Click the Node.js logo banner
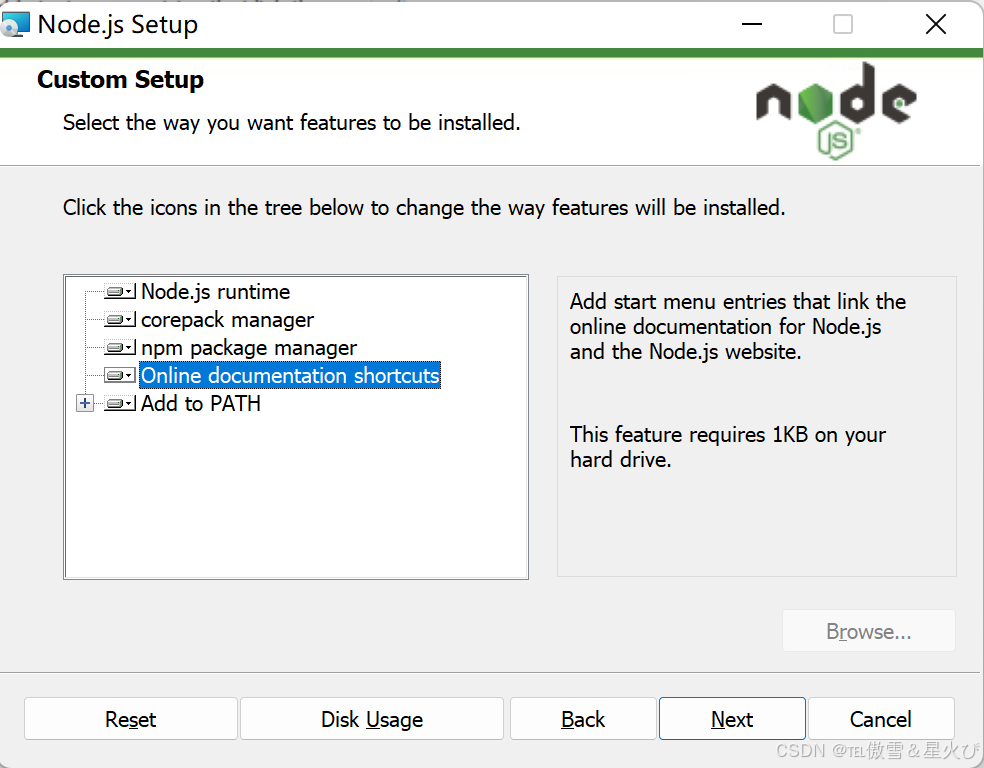Screen dimensions: 984x768 pyautogui.click(x=837, y=110)
